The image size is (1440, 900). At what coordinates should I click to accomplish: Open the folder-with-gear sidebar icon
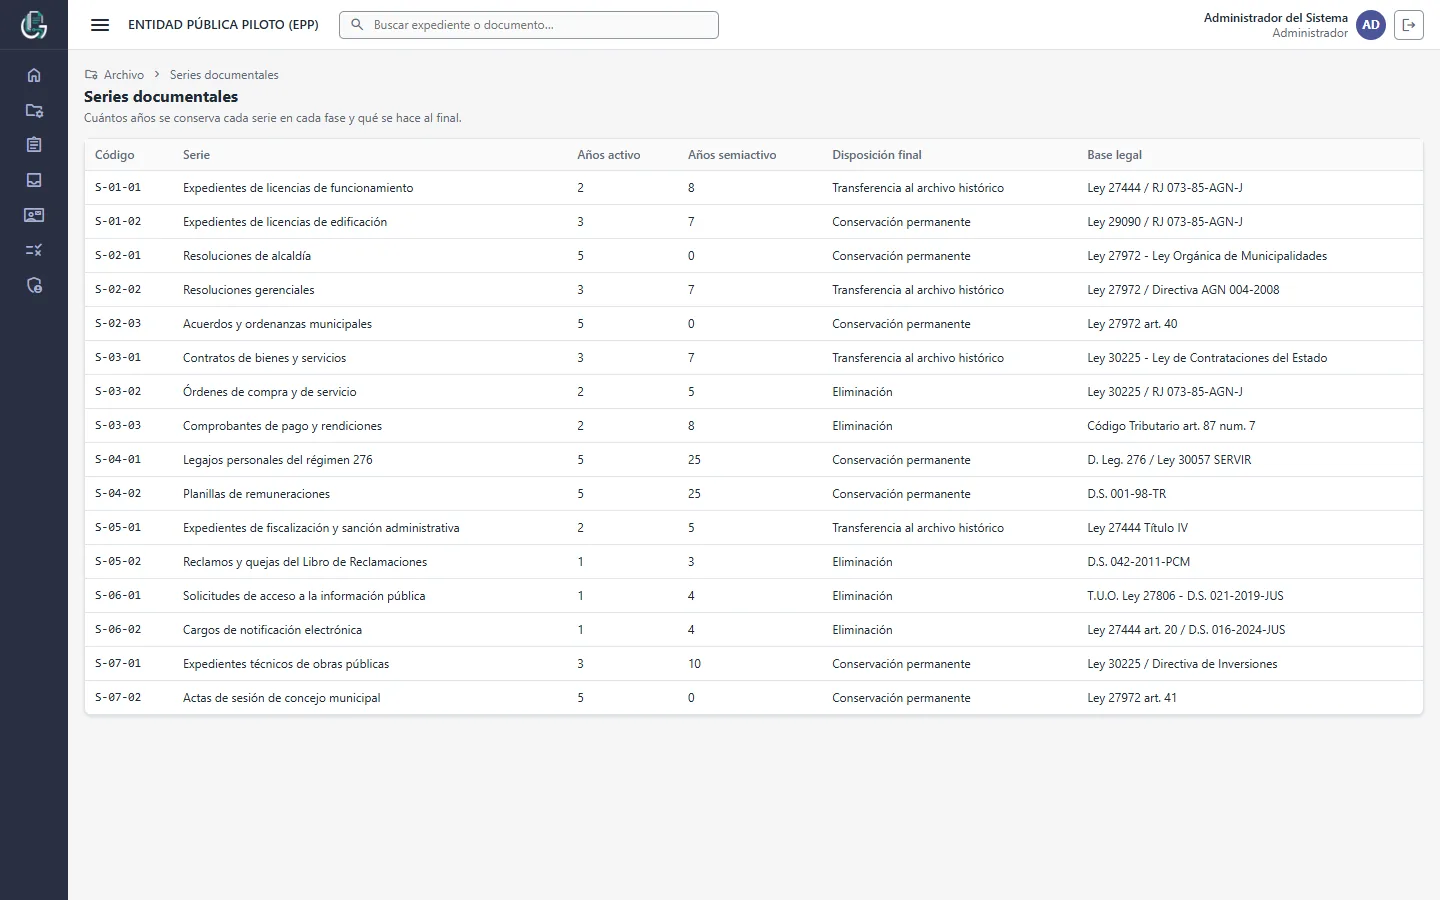point(34,110)
